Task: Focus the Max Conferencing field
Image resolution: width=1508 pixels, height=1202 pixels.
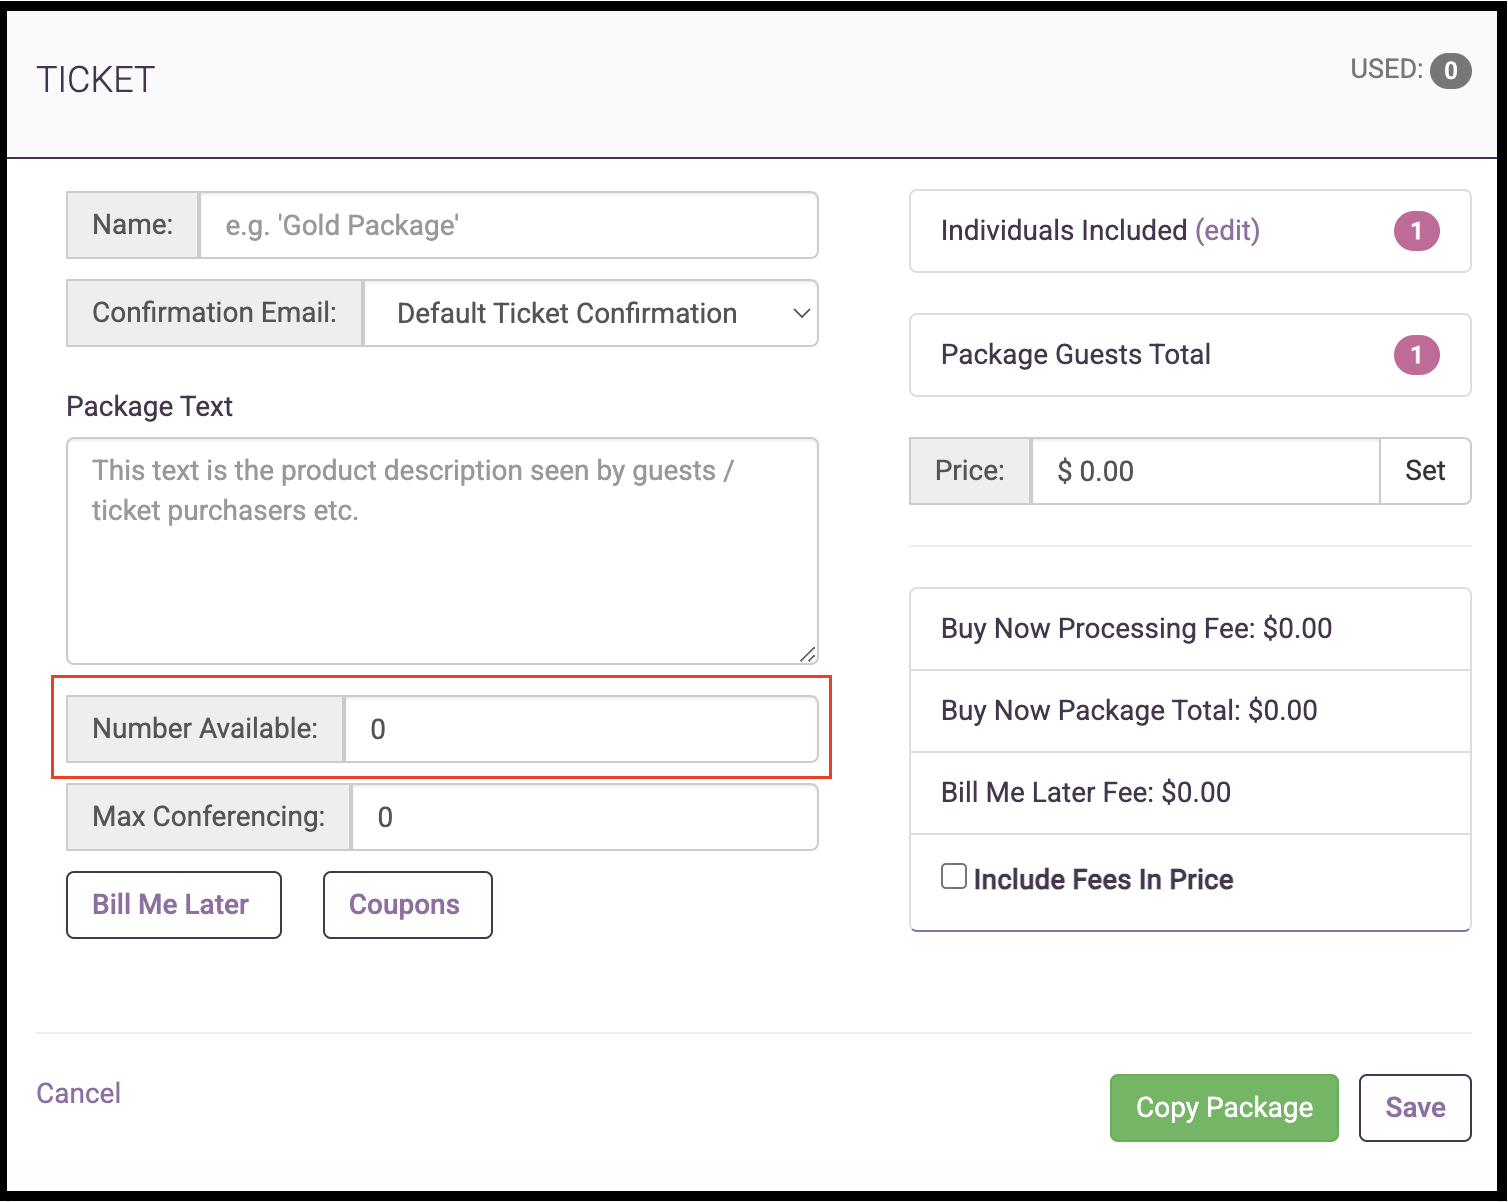Action: pos(584,817)
